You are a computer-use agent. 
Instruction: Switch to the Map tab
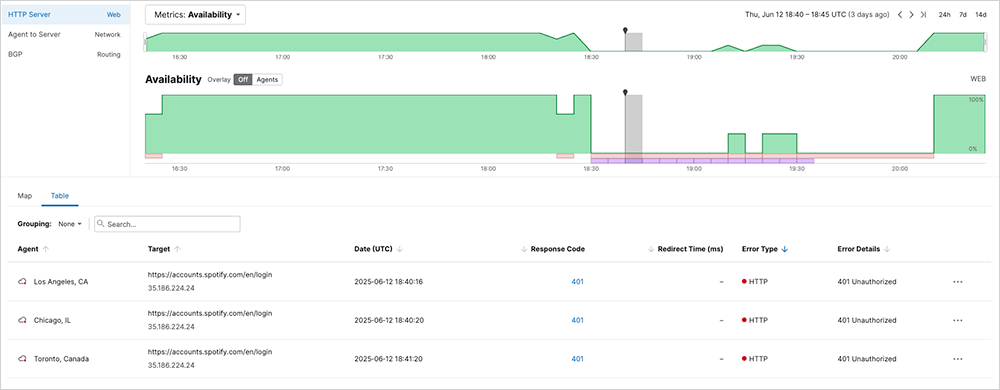point(25,196)
